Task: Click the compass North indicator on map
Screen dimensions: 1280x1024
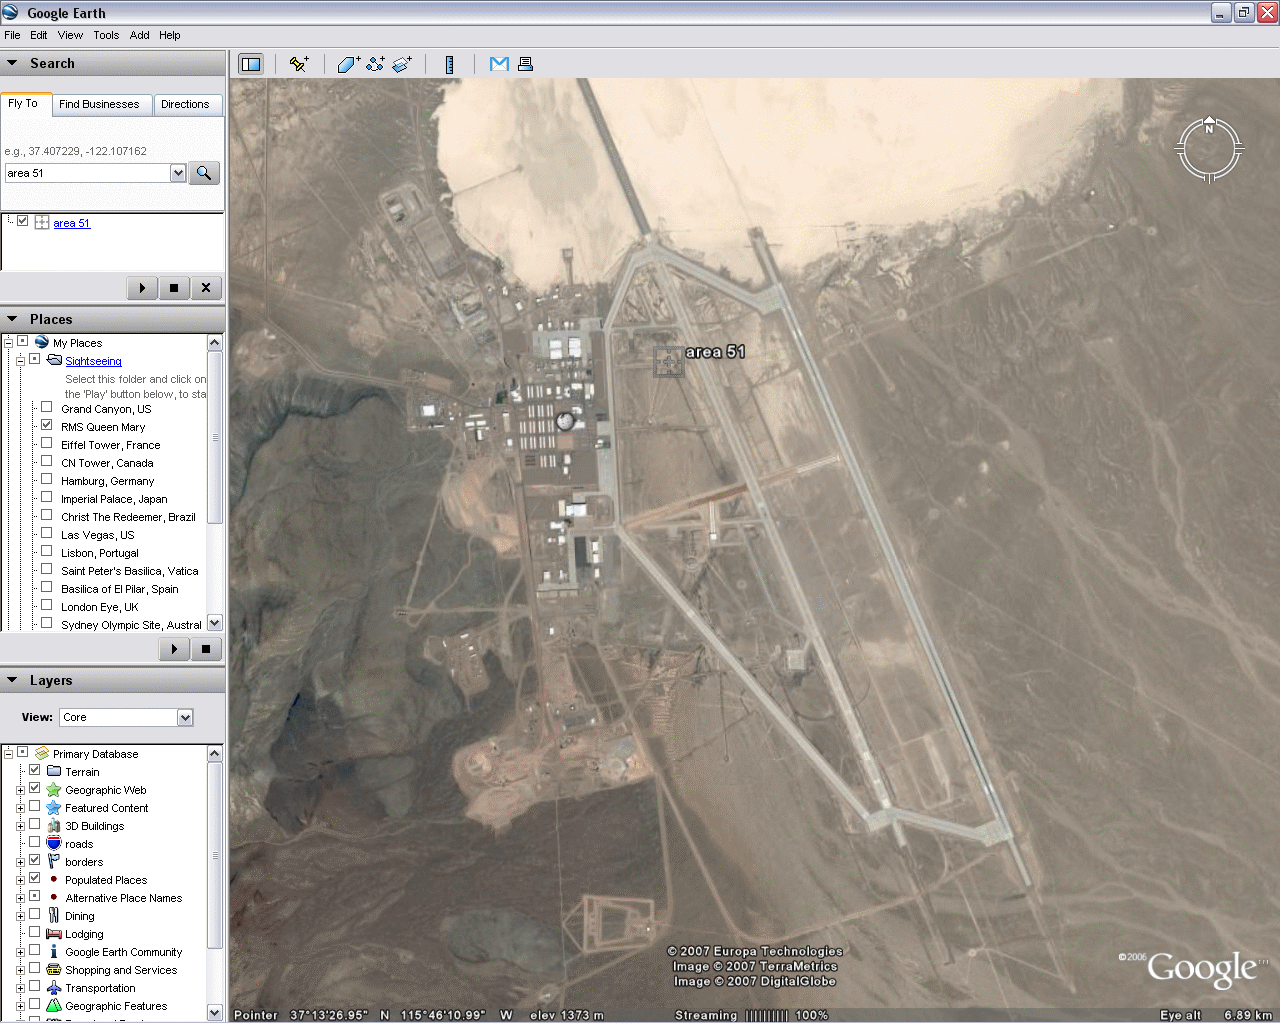Action: 1209,128
